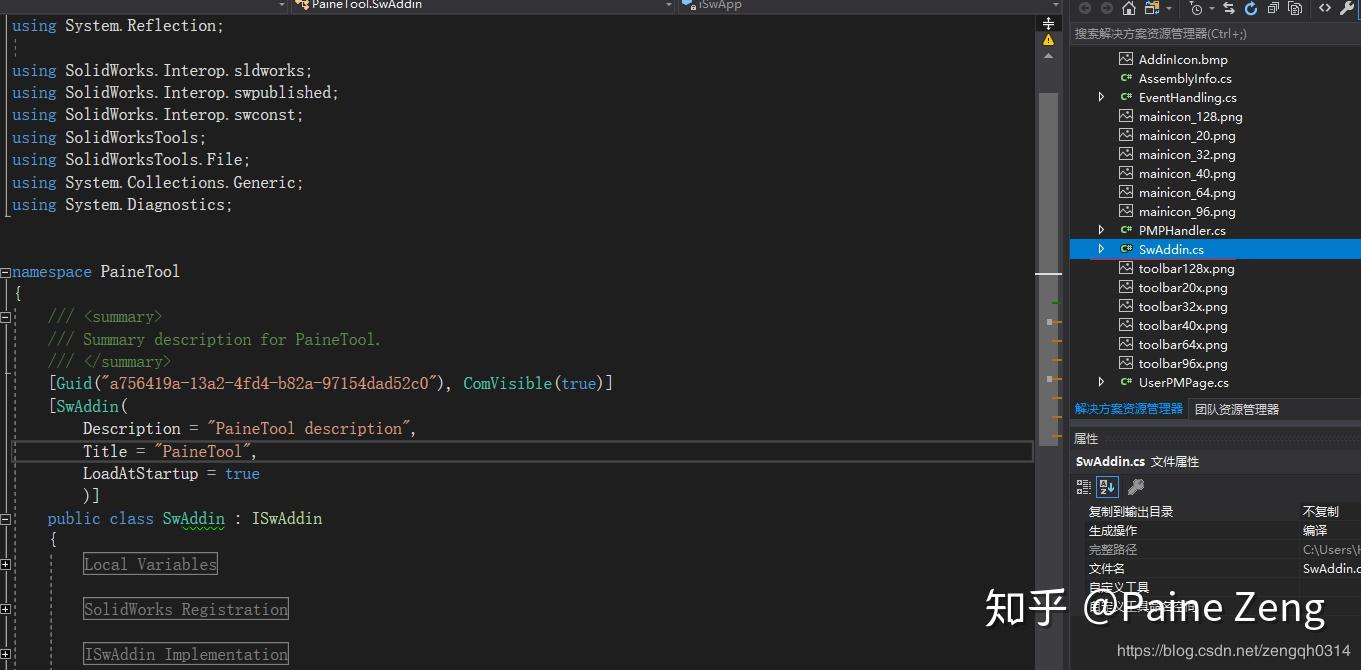Switch to the 团队资源管理器 tab
Screen dimensions: 1361x670
pyautogui.click(x=1240, y=408)
